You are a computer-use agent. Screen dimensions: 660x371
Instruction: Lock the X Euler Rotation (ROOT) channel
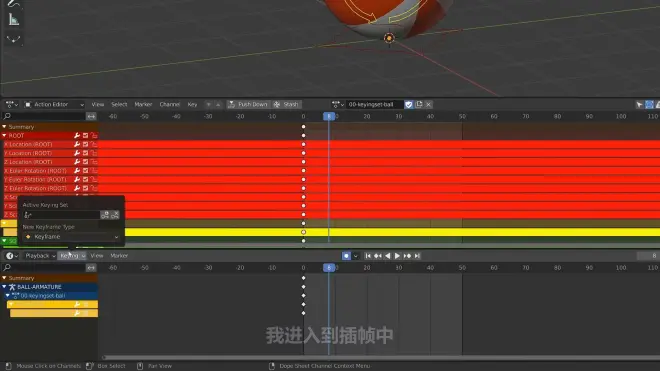[94, 171]
